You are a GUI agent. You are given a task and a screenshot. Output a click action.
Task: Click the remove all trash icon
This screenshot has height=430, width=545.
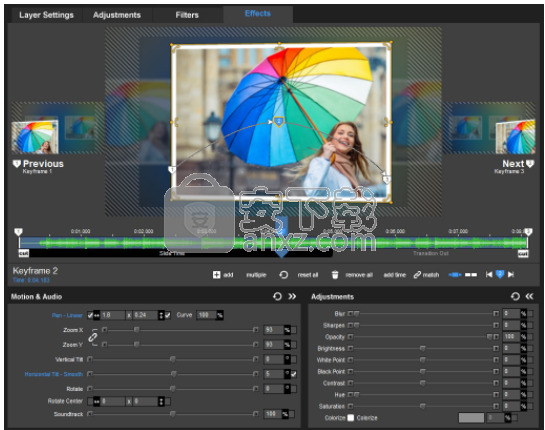(335, 275)
